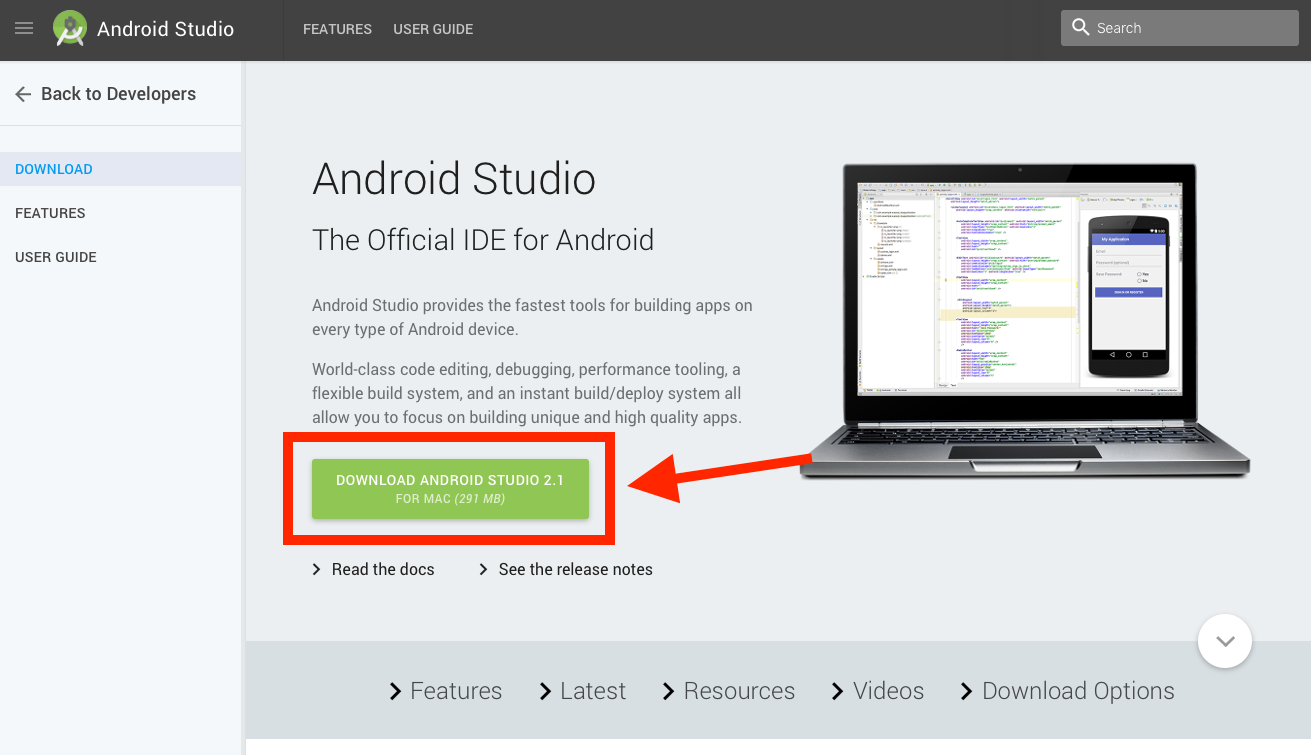Screen dimensions: 1311x755
Task: Expand the Resources section chevron
Action: click(669, 691)
